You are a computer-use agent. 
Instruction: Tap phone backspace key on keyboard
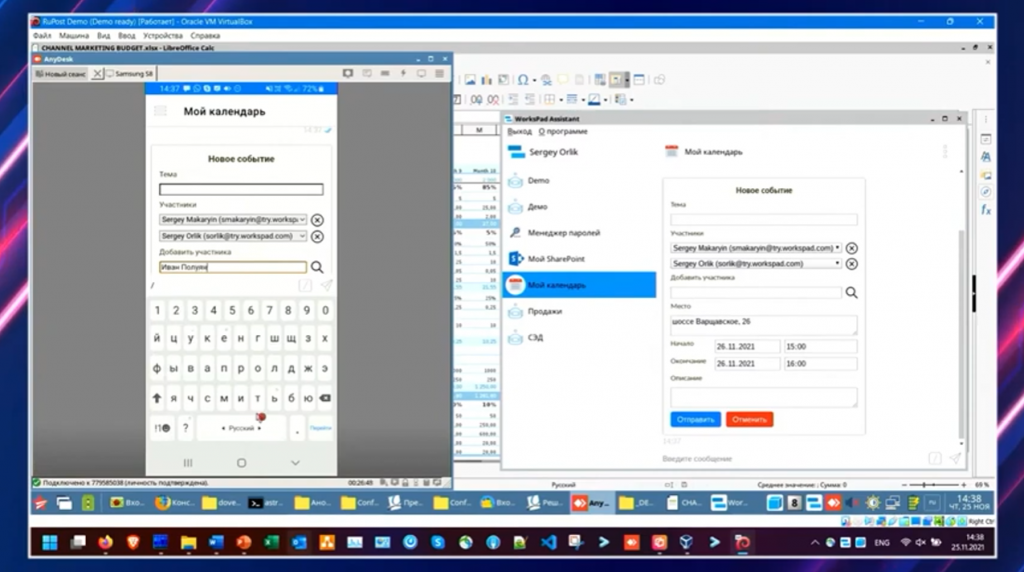325,398
